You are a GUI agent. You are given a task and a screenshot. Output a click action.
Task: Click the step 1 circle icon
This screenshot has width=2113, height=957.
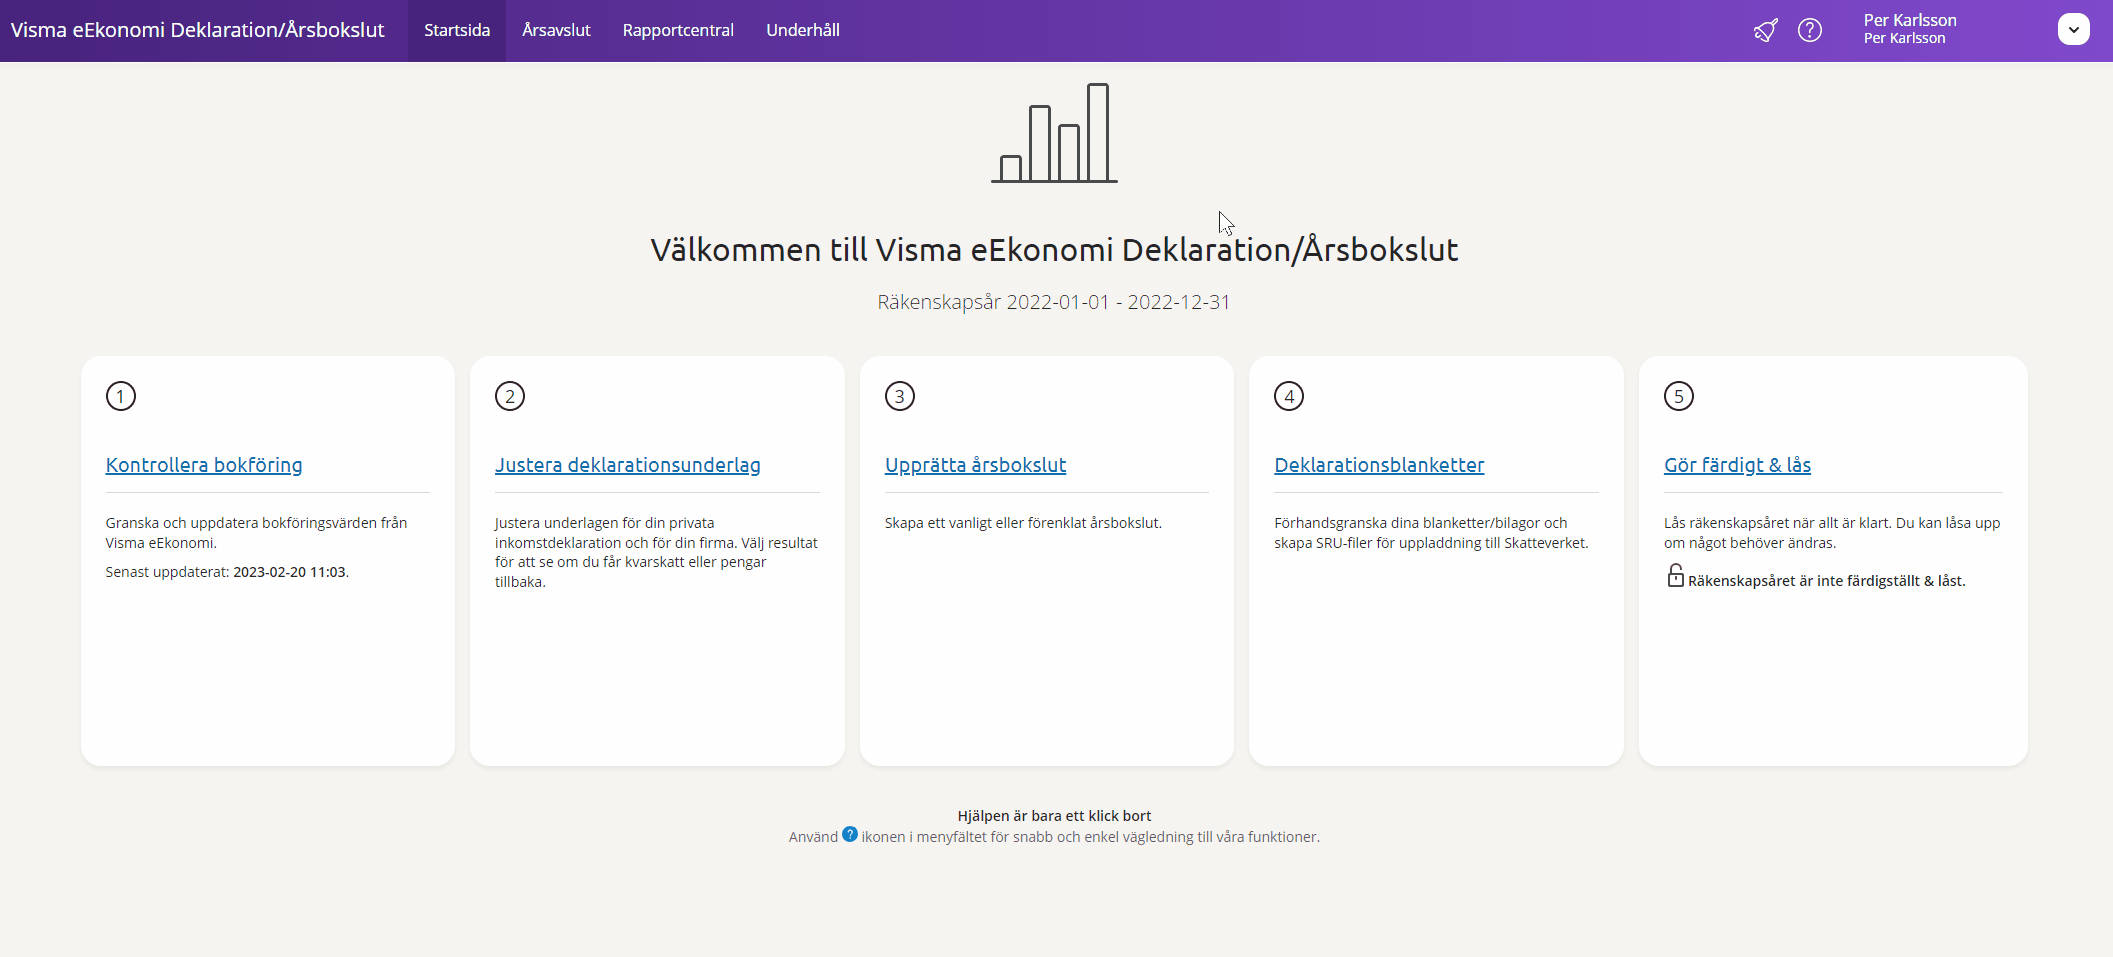(121, 396)
